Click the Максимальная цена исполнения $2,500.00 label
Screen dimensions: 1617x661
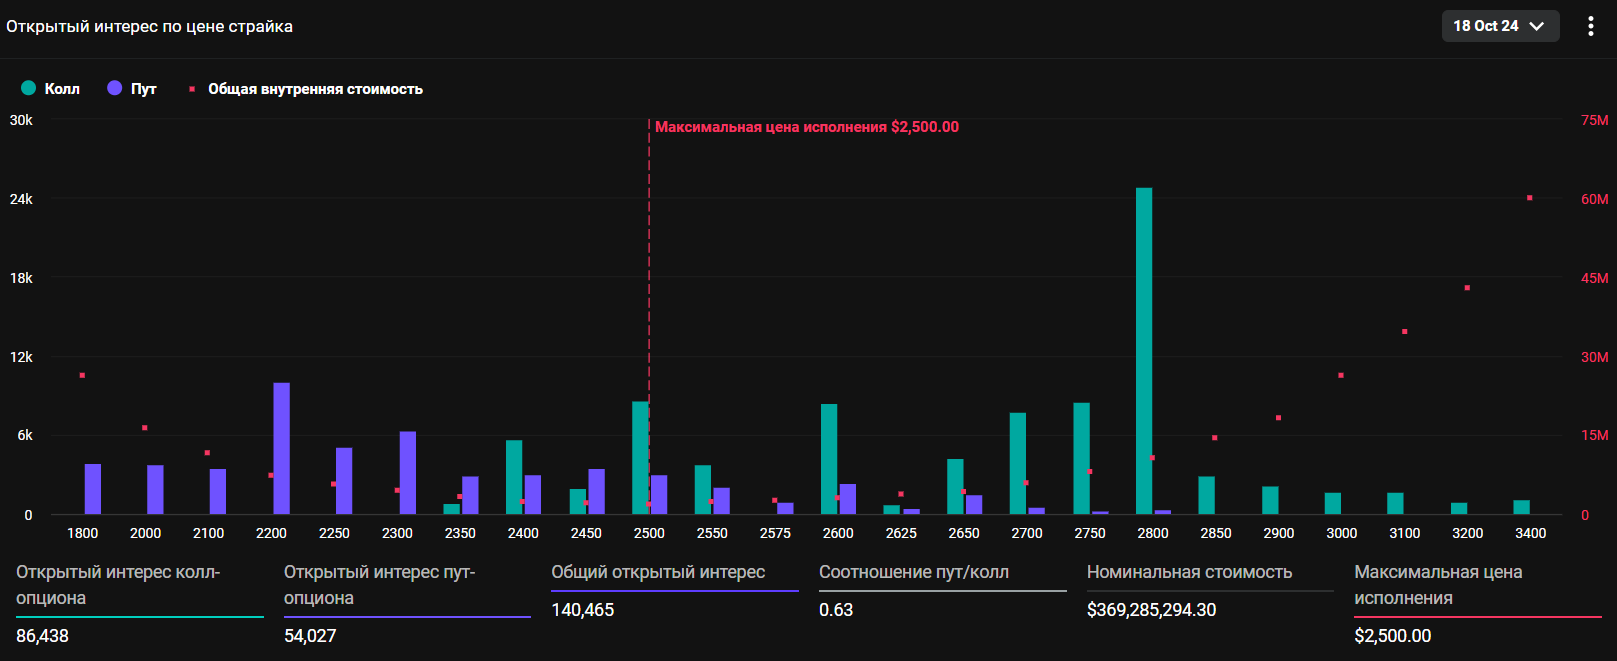tap(806, 127)
